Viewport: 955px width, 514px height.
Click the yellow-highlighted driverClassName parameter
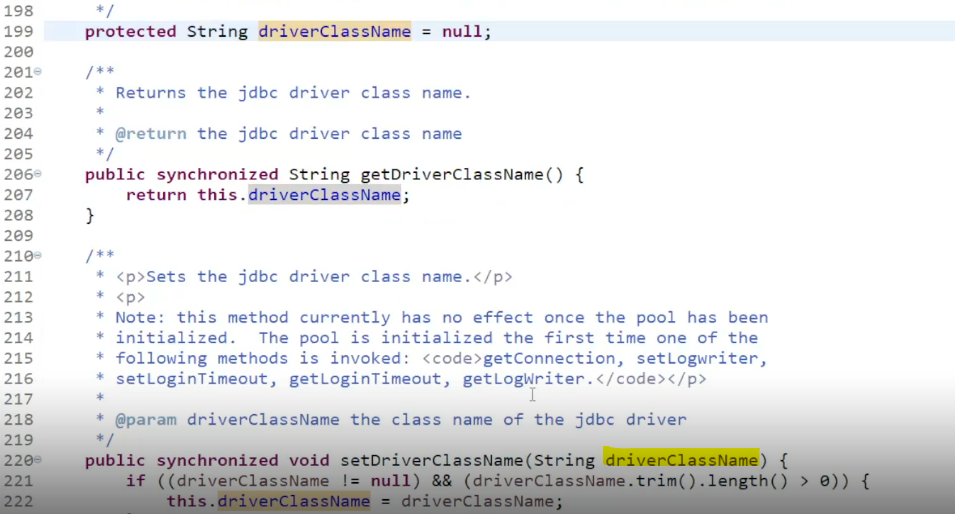[x=682, y=460]
